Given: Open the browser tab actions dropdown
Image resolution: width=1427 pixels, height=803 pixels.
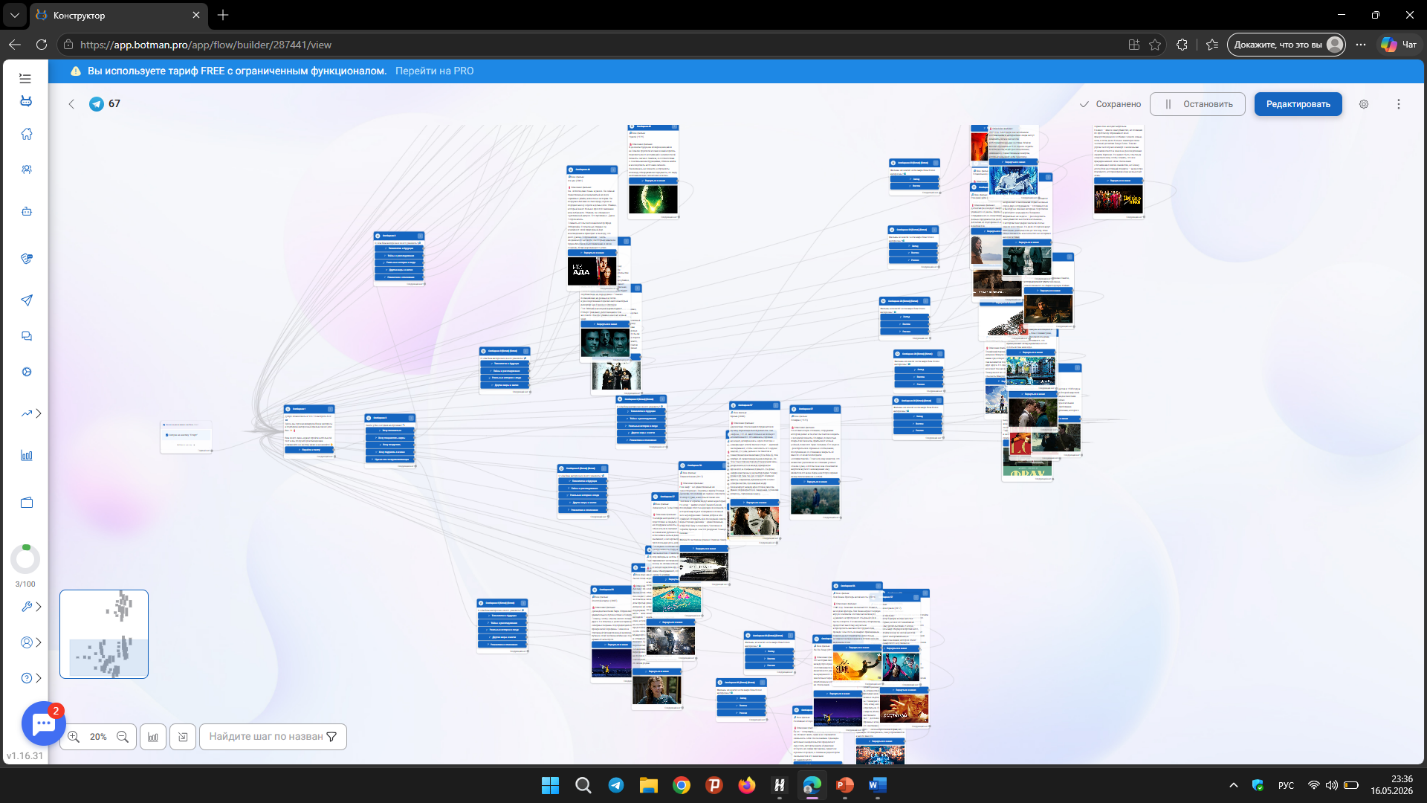Looking at the screenshot, I should pyautogui.click(x=14, y=15).
